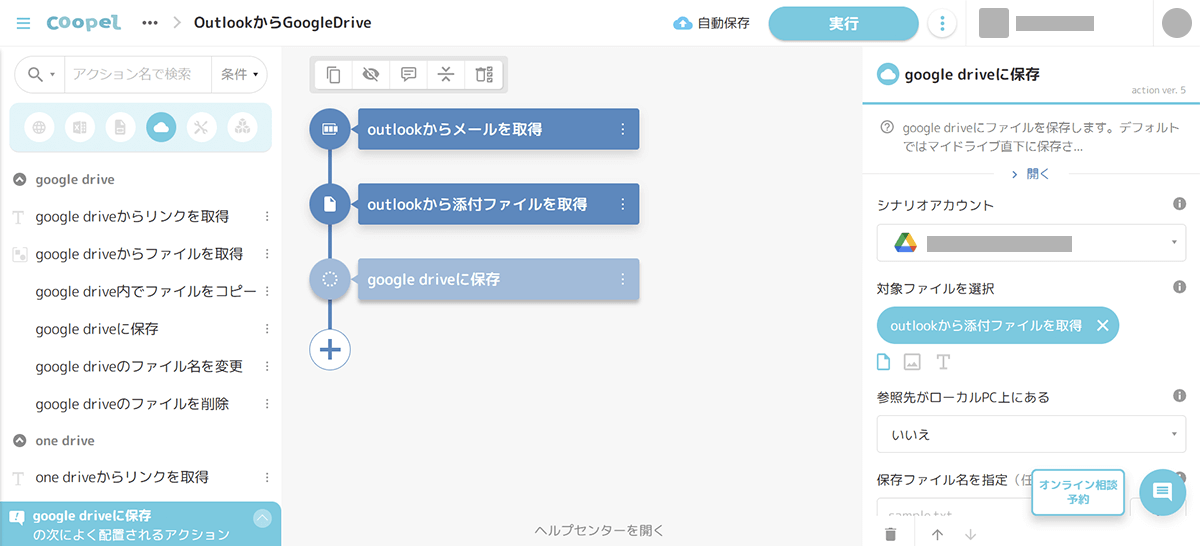Pick the text type icon under target file
Screen dimensions: 1200x546
(x=943, y=362)
